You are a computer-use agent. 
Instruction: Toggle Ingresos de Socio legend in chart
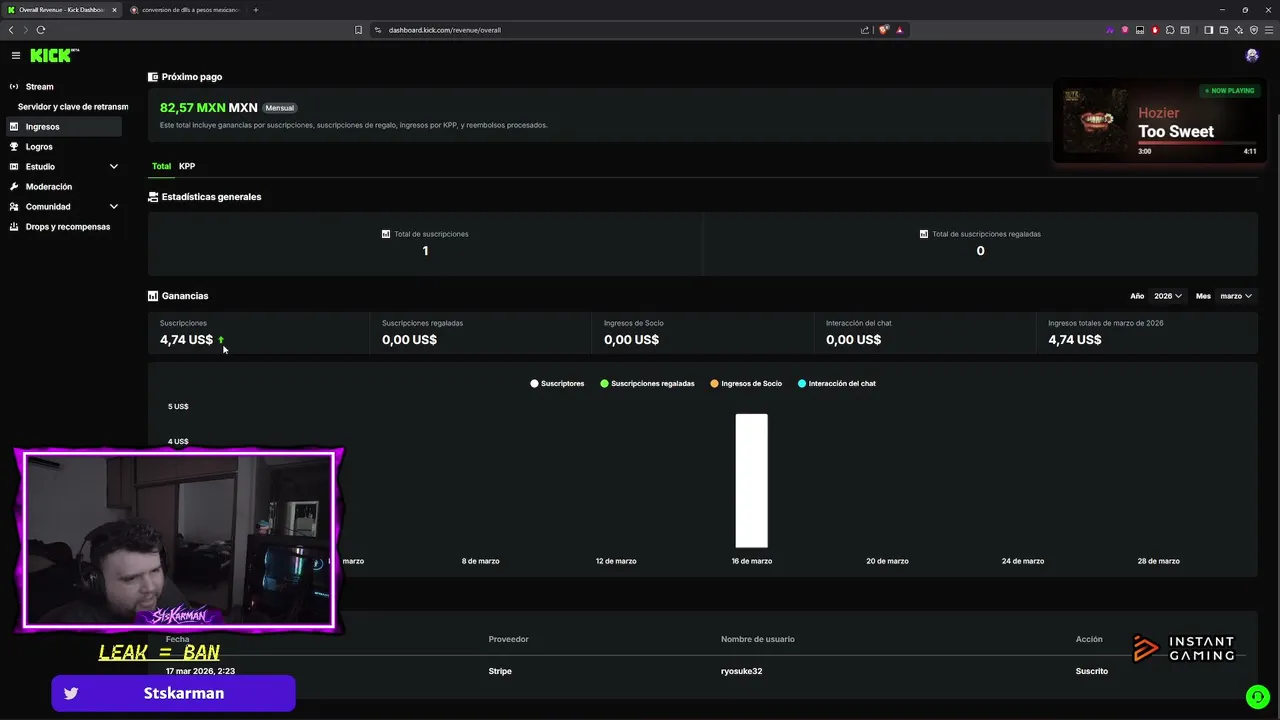click(746, 384)
